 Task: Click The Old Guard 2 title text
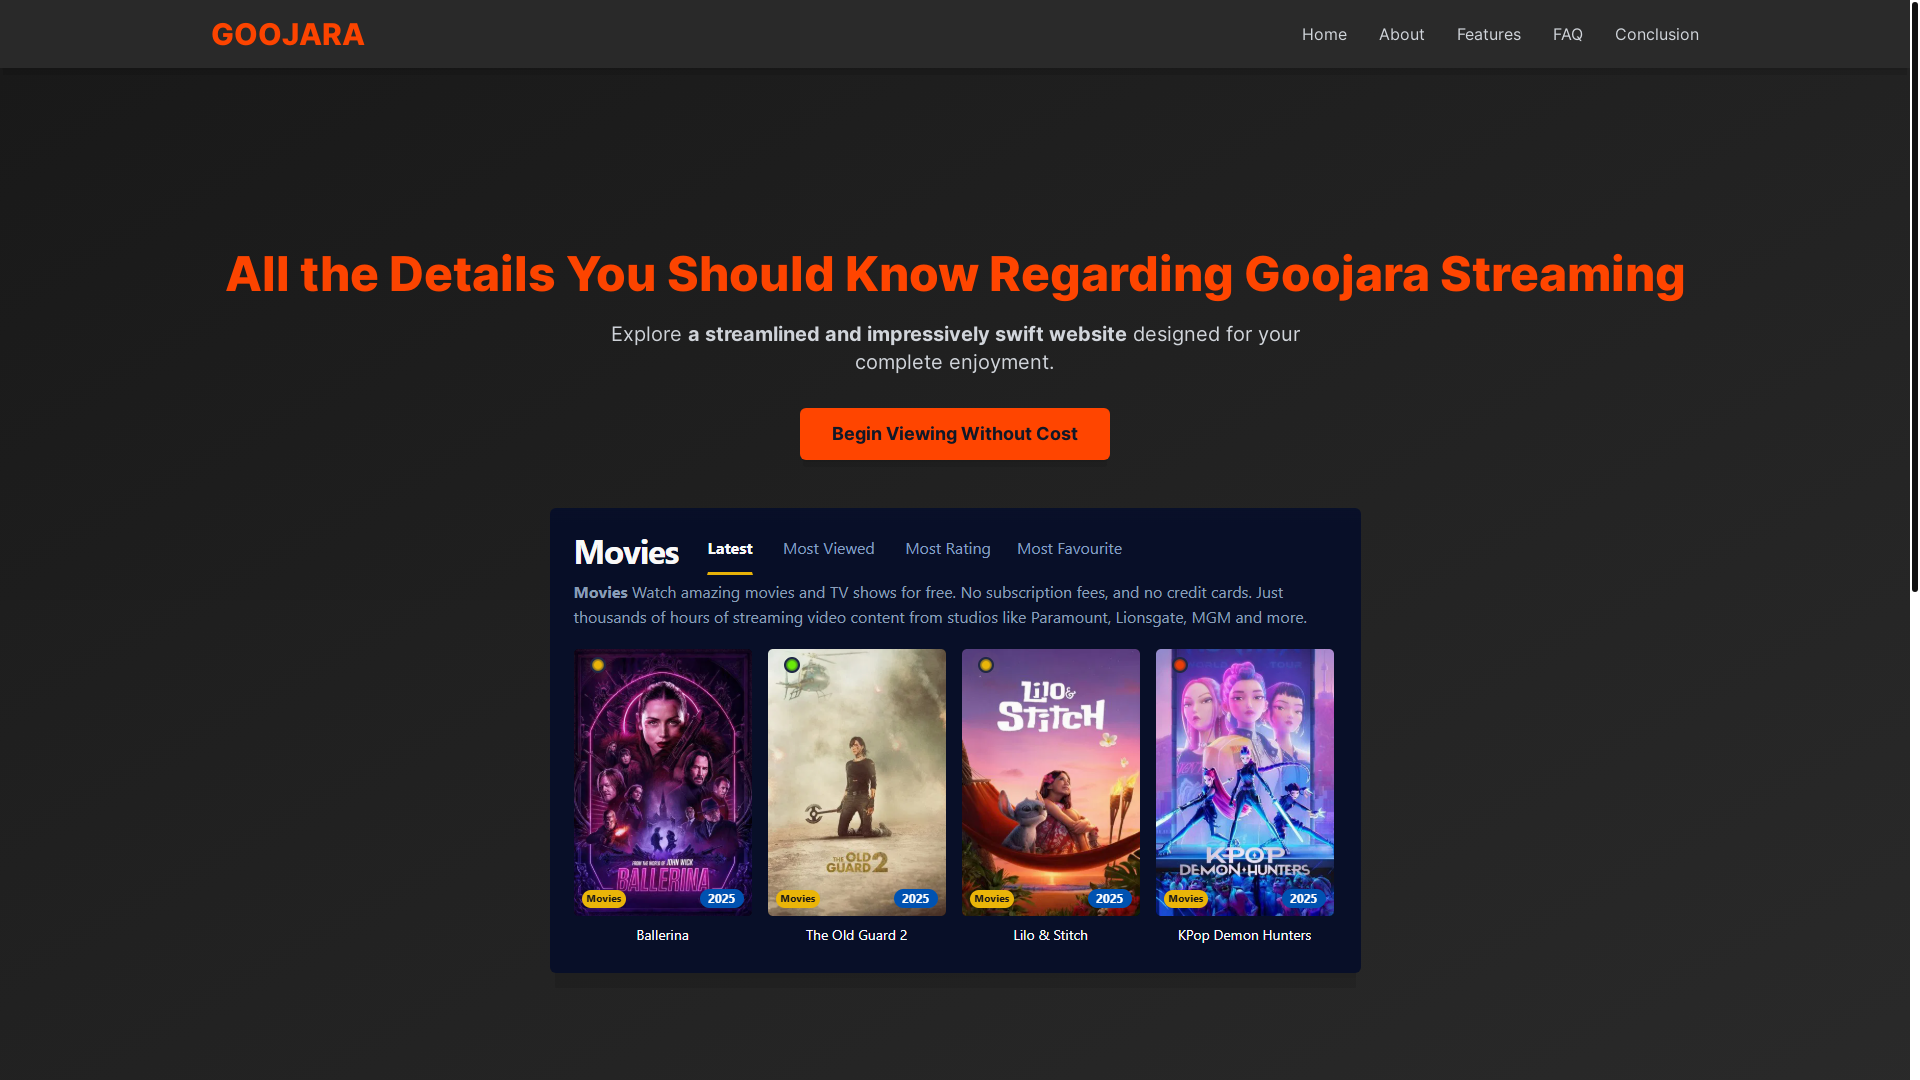point(856,935)
